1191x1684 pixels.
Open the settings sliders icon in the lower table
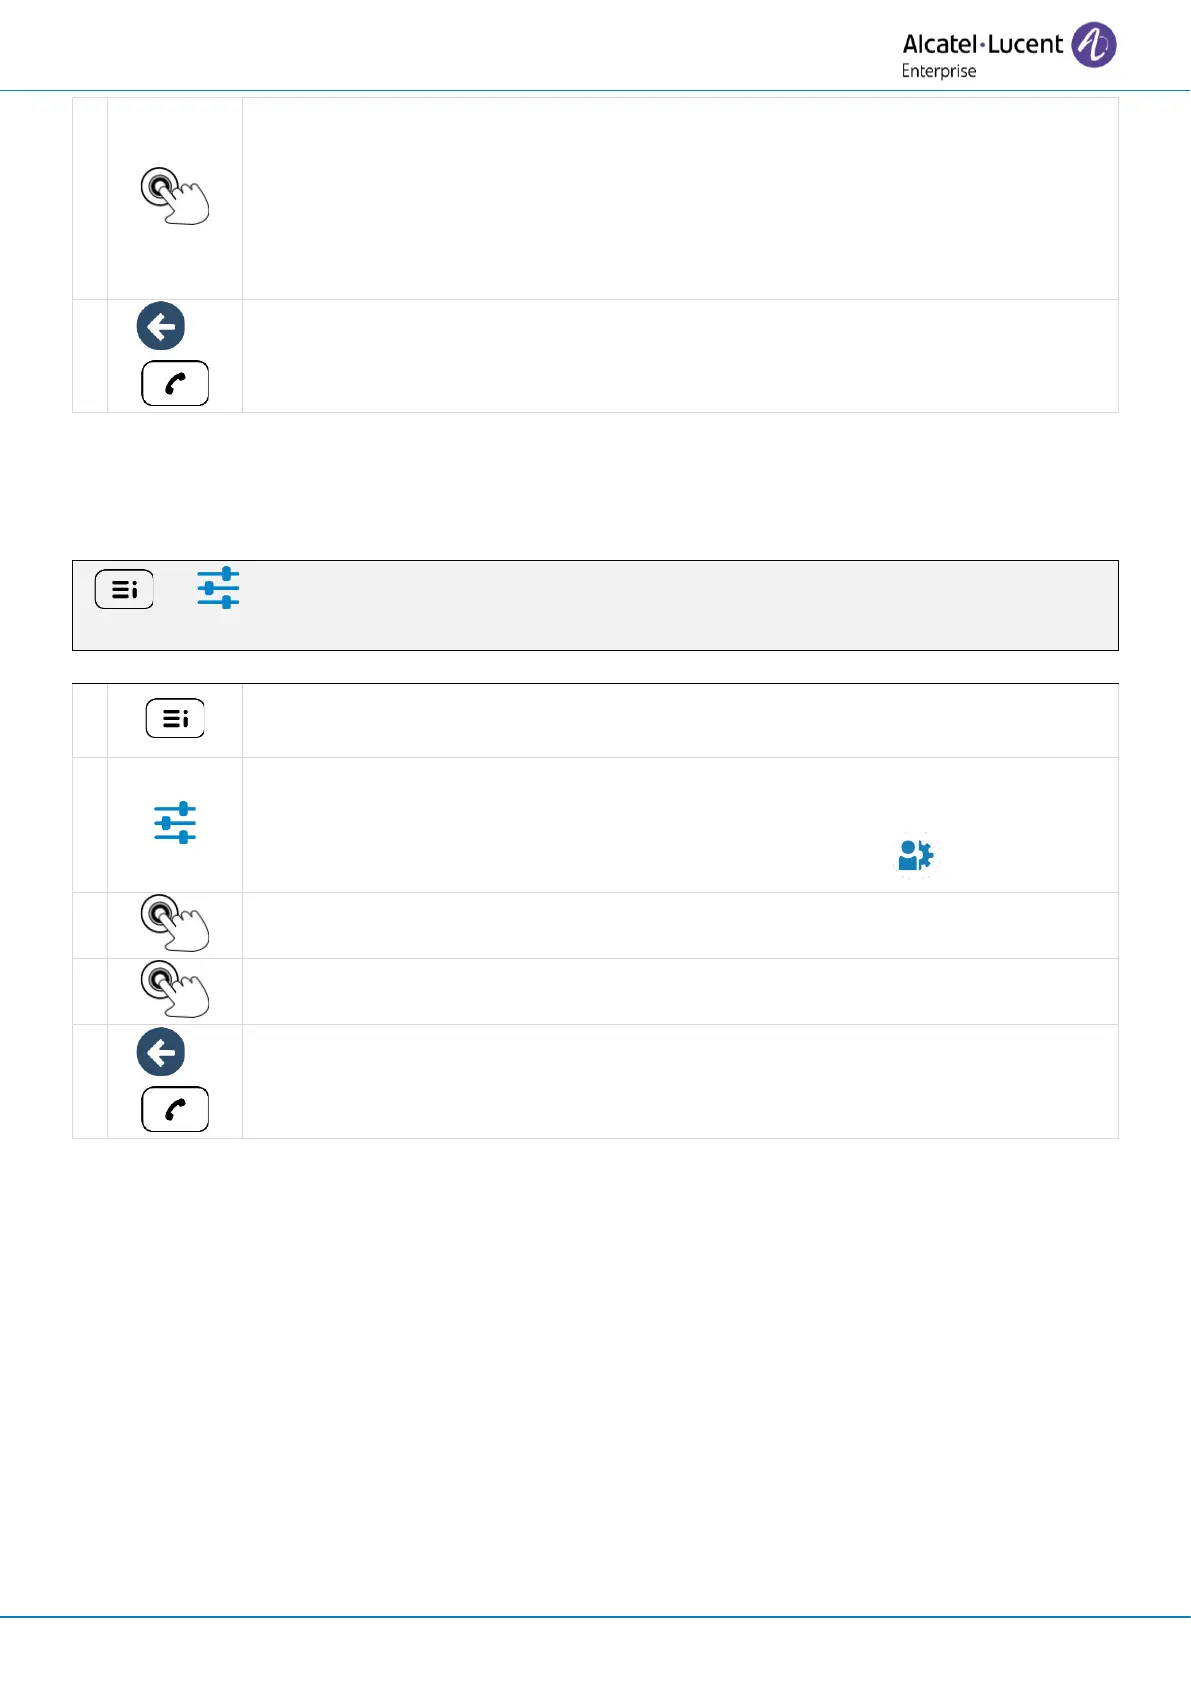click(175, 823)
